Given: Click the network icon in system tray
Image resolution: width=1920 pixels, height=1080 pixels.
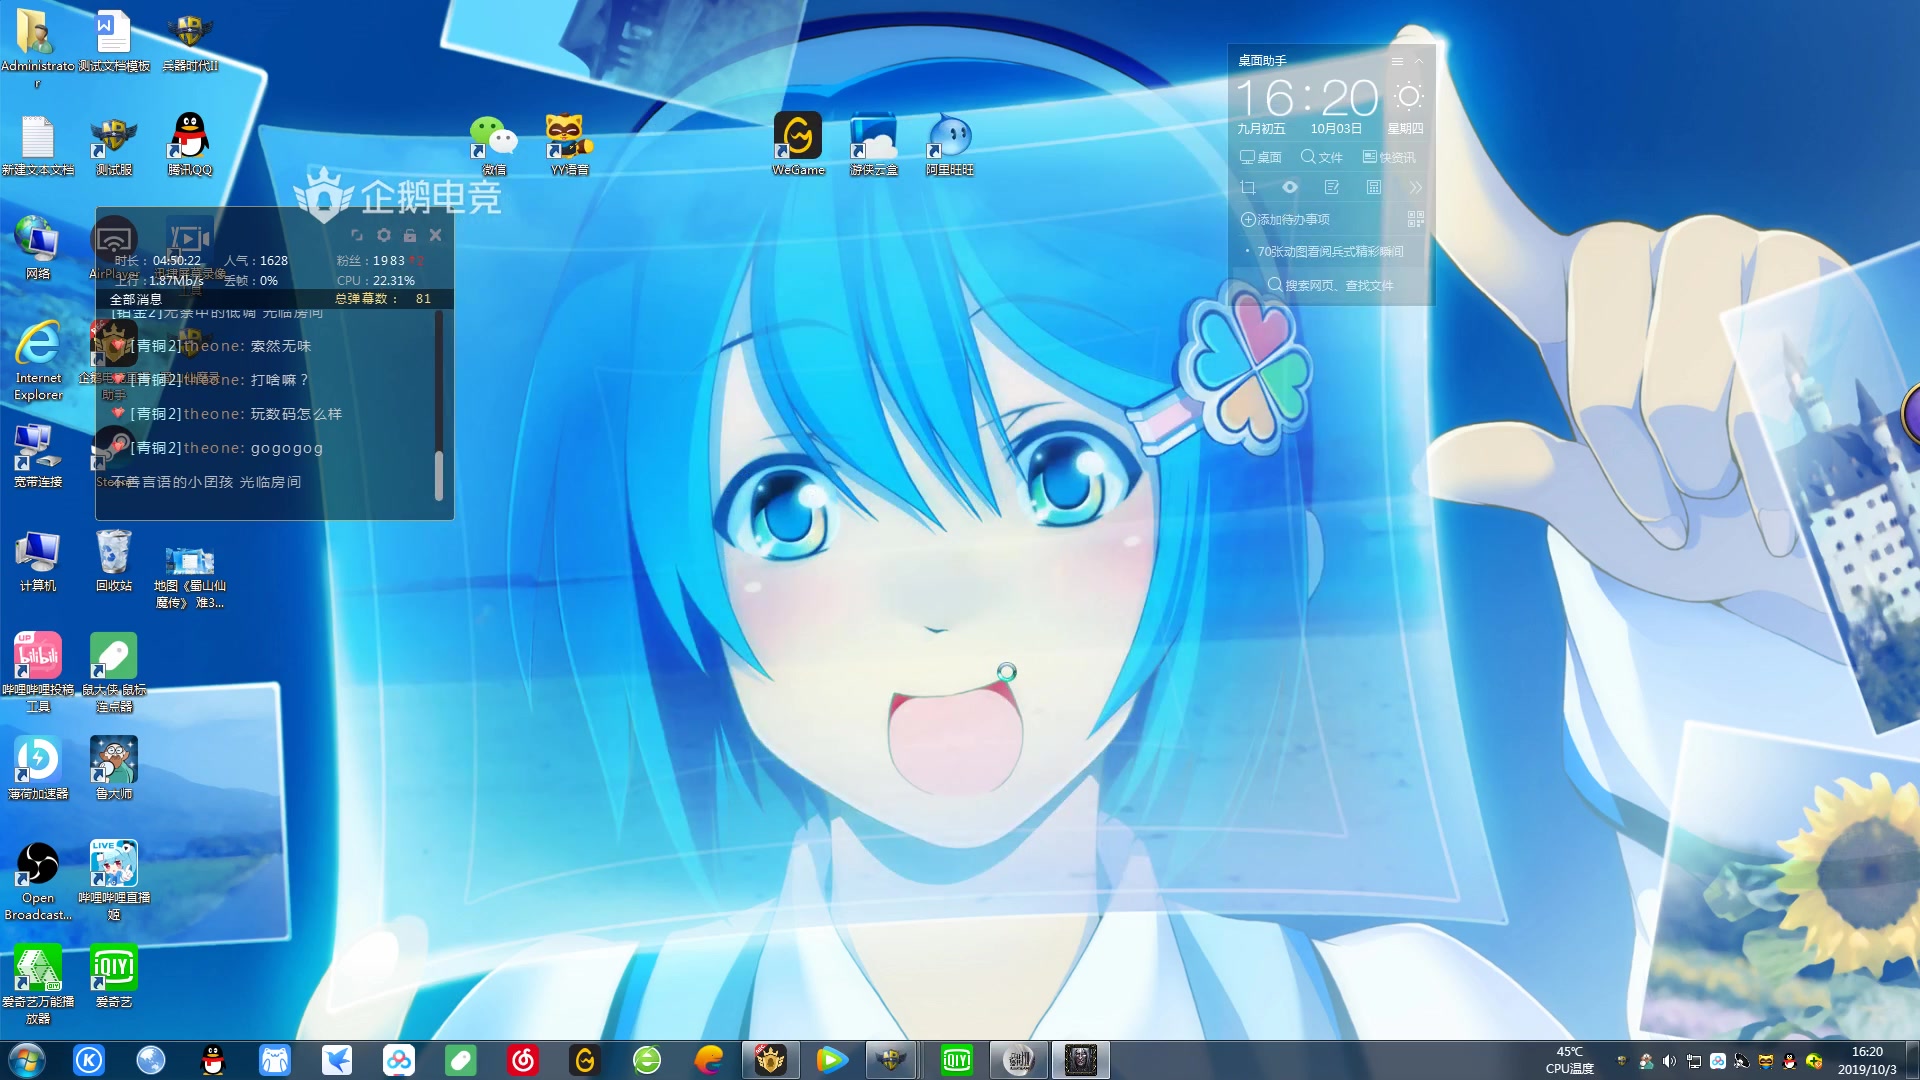Looking at the screenshot, I should click(x=1693, y=1061).
